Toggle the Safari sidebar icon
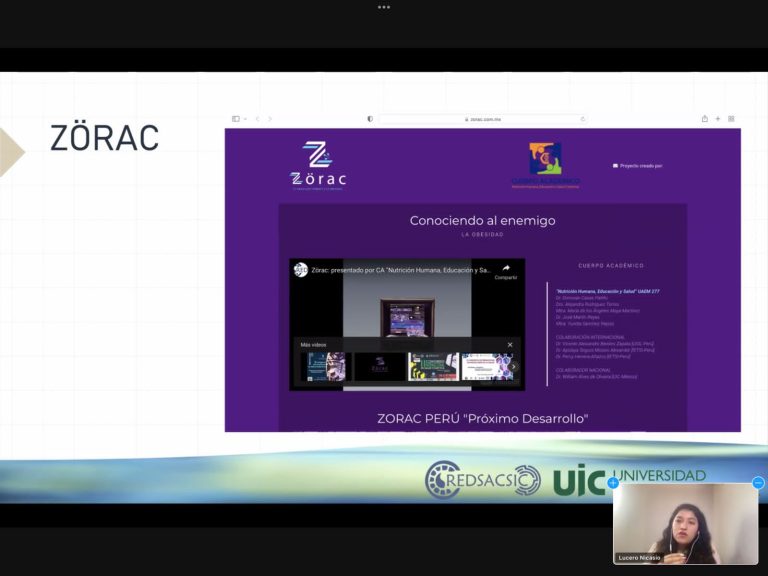The height and width of the screenshot is (576, 768). tap(235, 119)
